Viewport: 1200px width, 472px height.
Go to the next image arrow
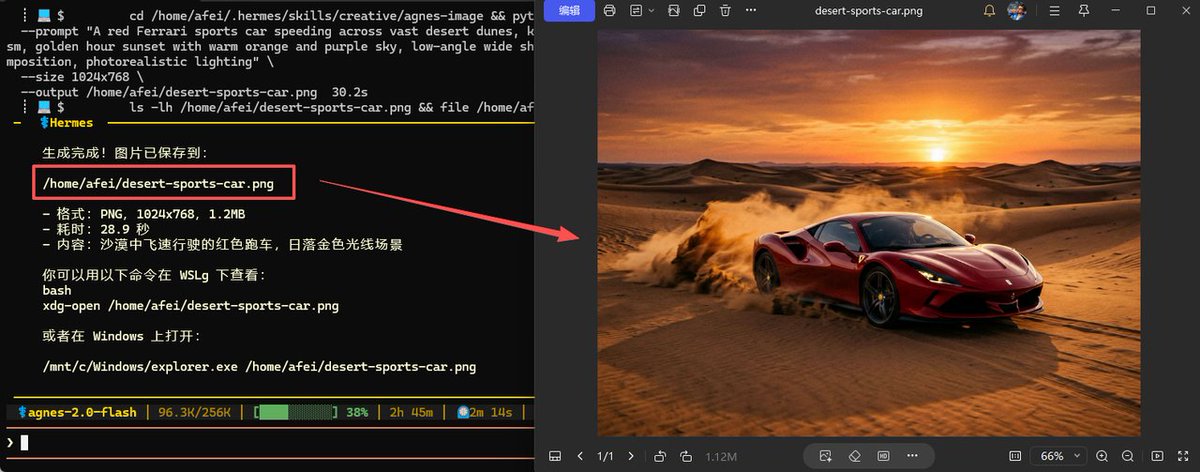click(x=631, y=456)
